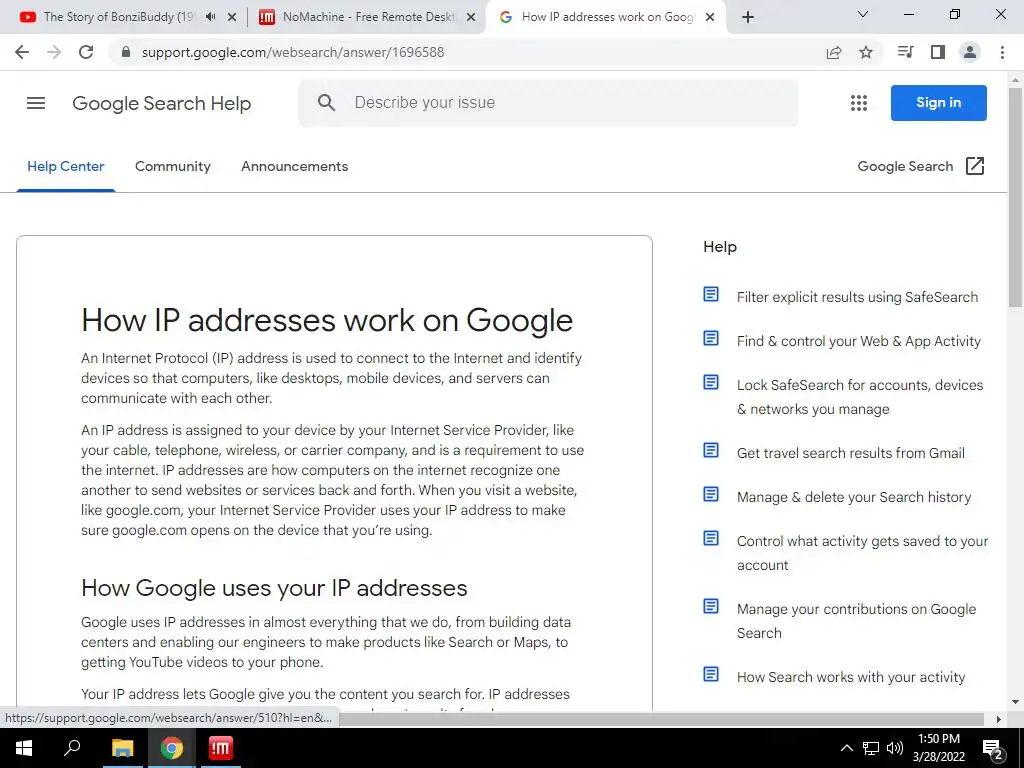Open Get travel search results from Gmail
This screenshot has height=768, width=1024.
point(850,453)
